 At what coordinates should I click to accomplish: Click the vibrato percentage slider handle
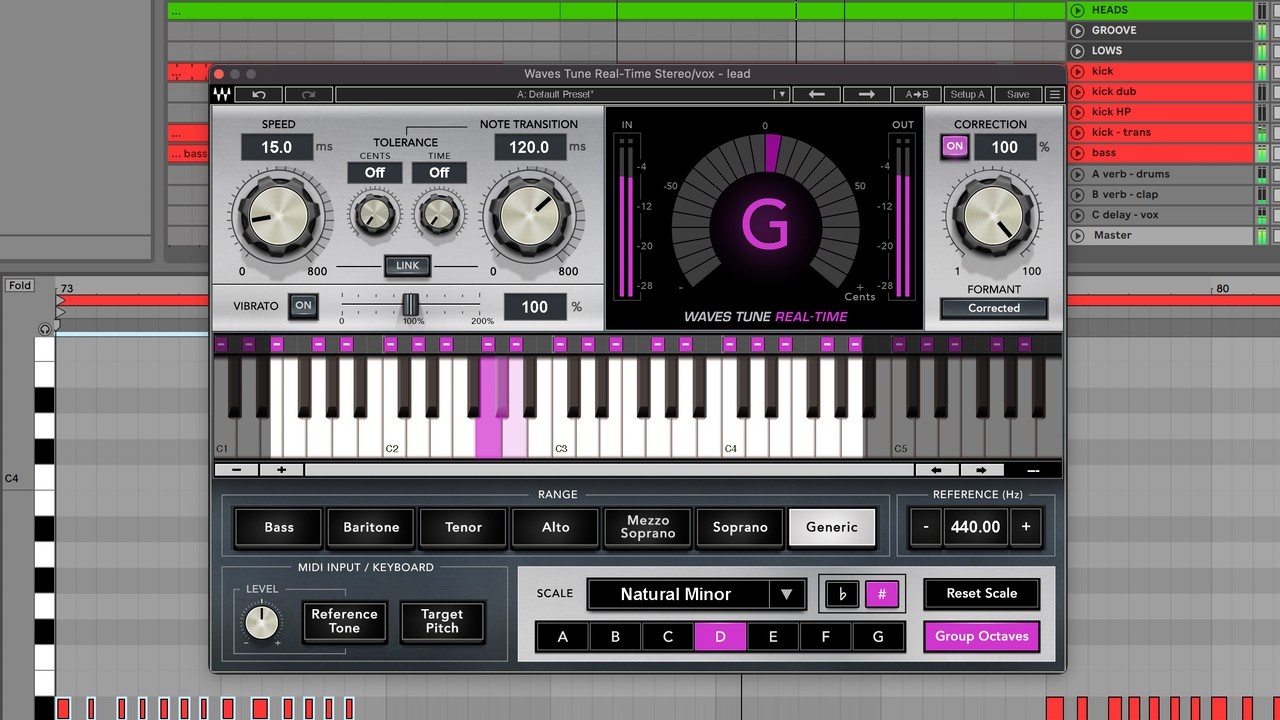pyautogui.click(x=410, y=305)
